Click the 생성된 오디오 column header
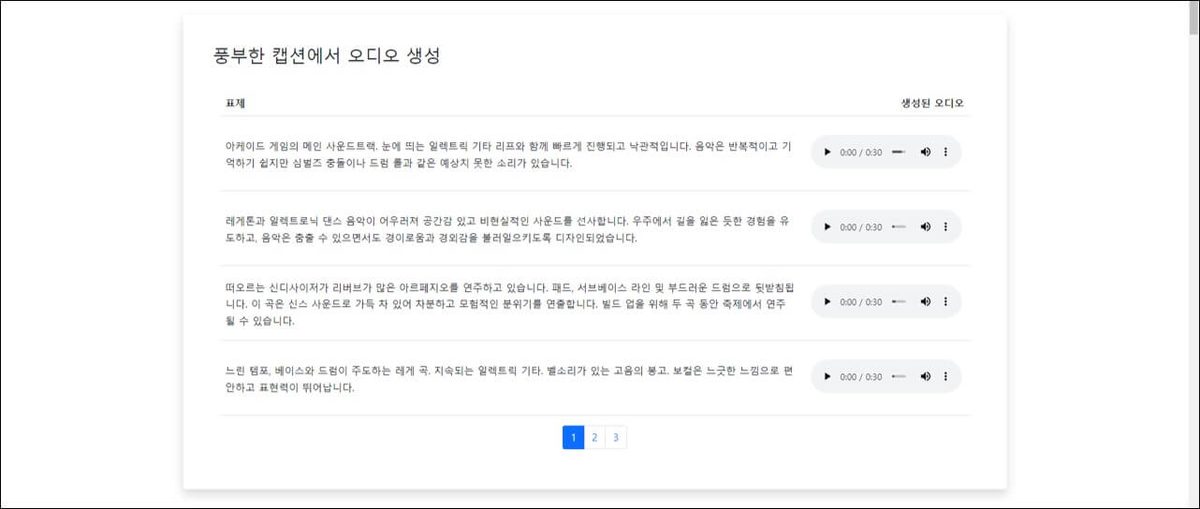The image size is (1200, 509). (932, 103)
